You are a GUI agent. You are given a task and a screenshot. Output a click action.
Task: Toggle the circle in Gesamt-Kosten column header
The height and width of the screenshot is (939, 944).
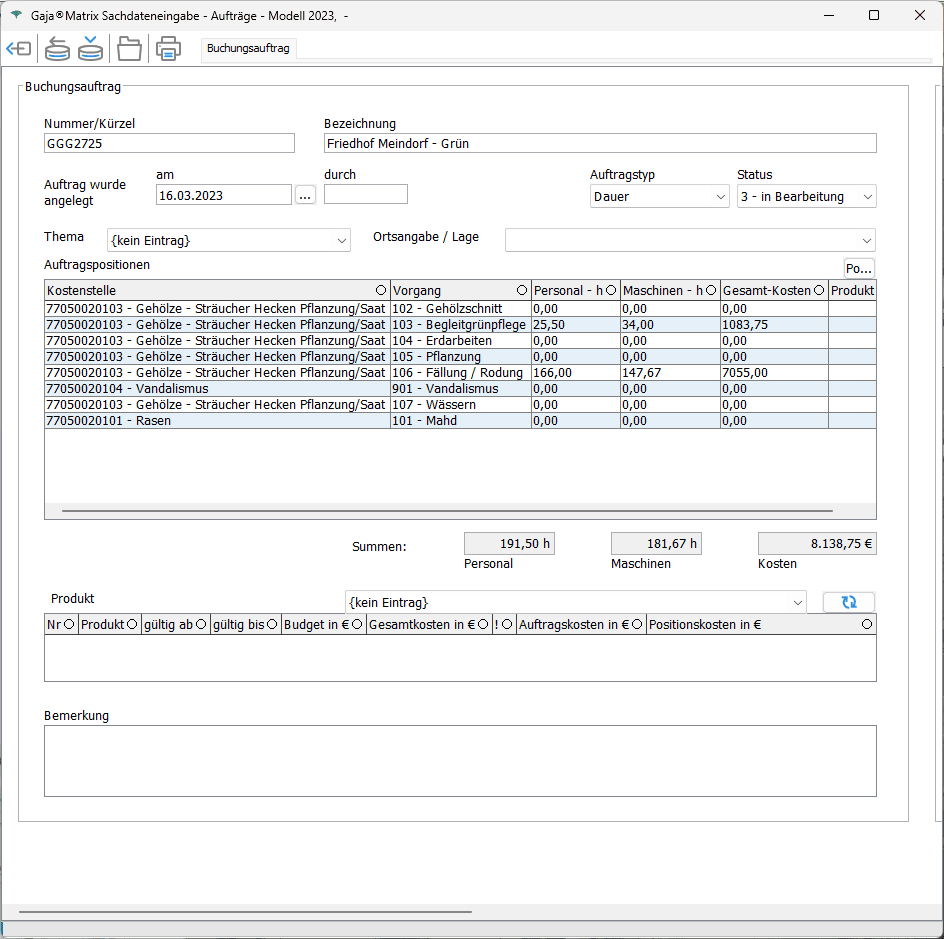(x=819, y=291)
